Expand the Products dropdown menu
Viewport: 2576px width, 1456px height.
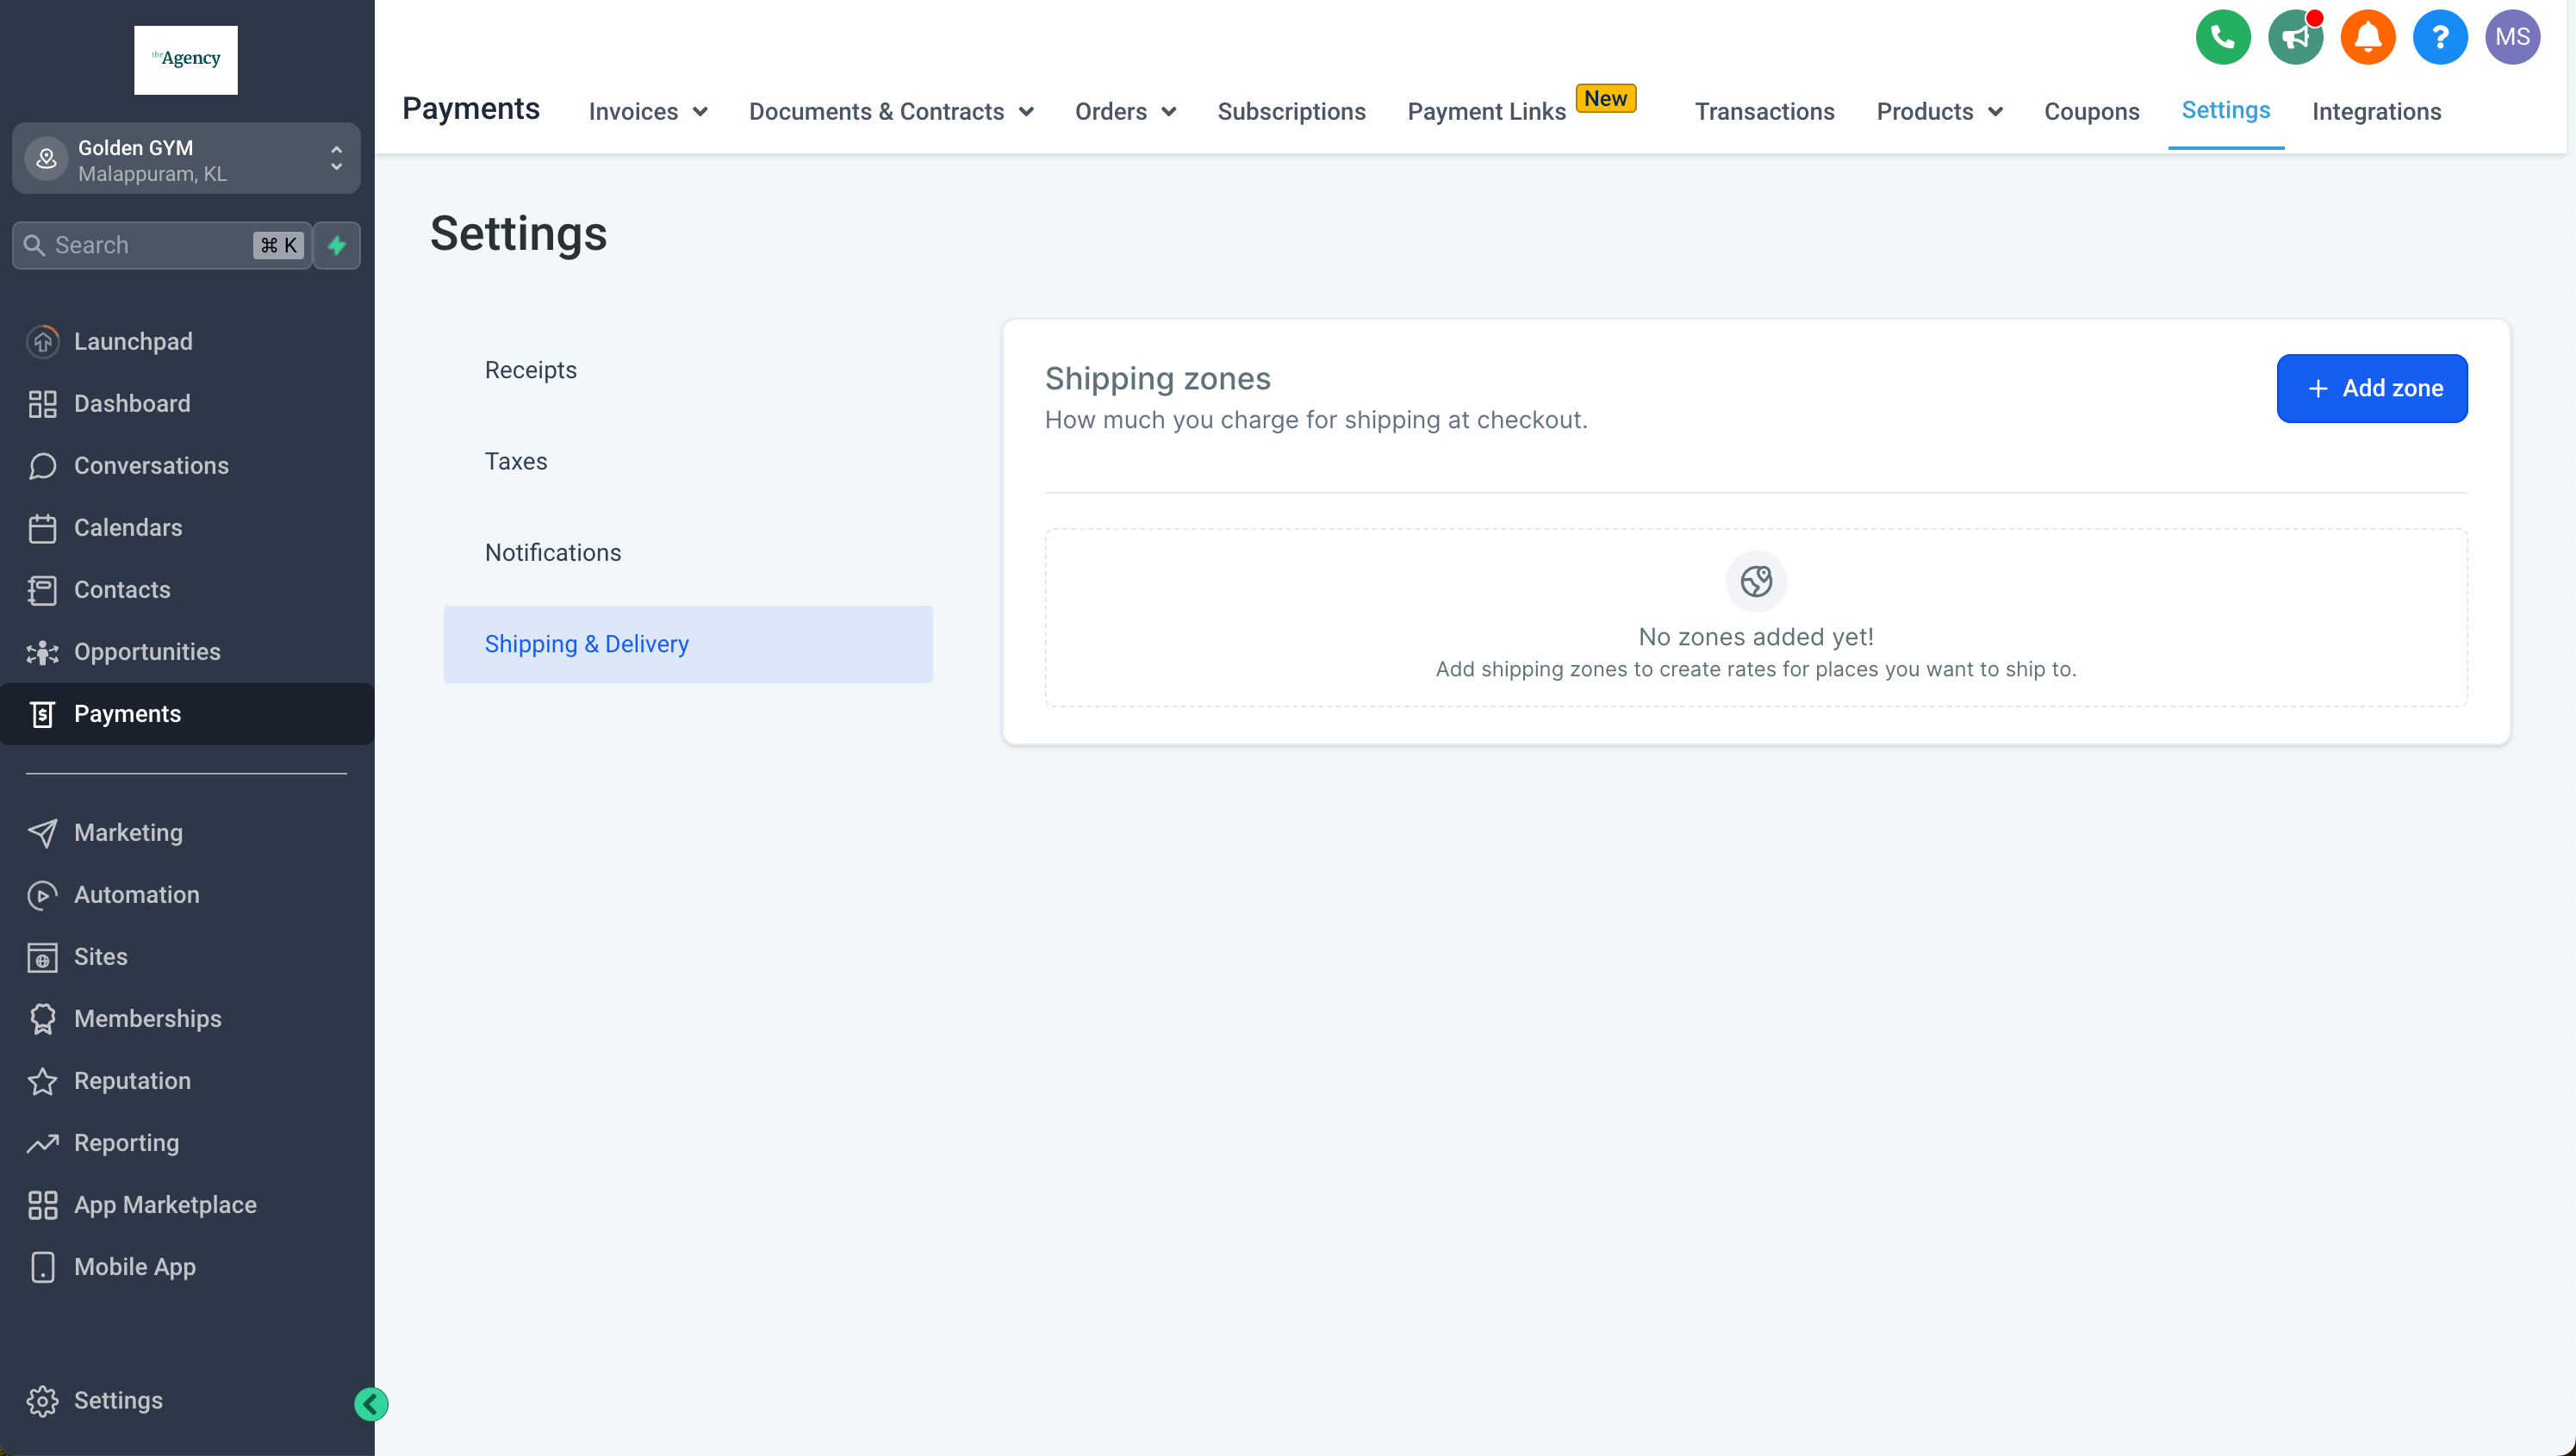tap(1938, 112)
